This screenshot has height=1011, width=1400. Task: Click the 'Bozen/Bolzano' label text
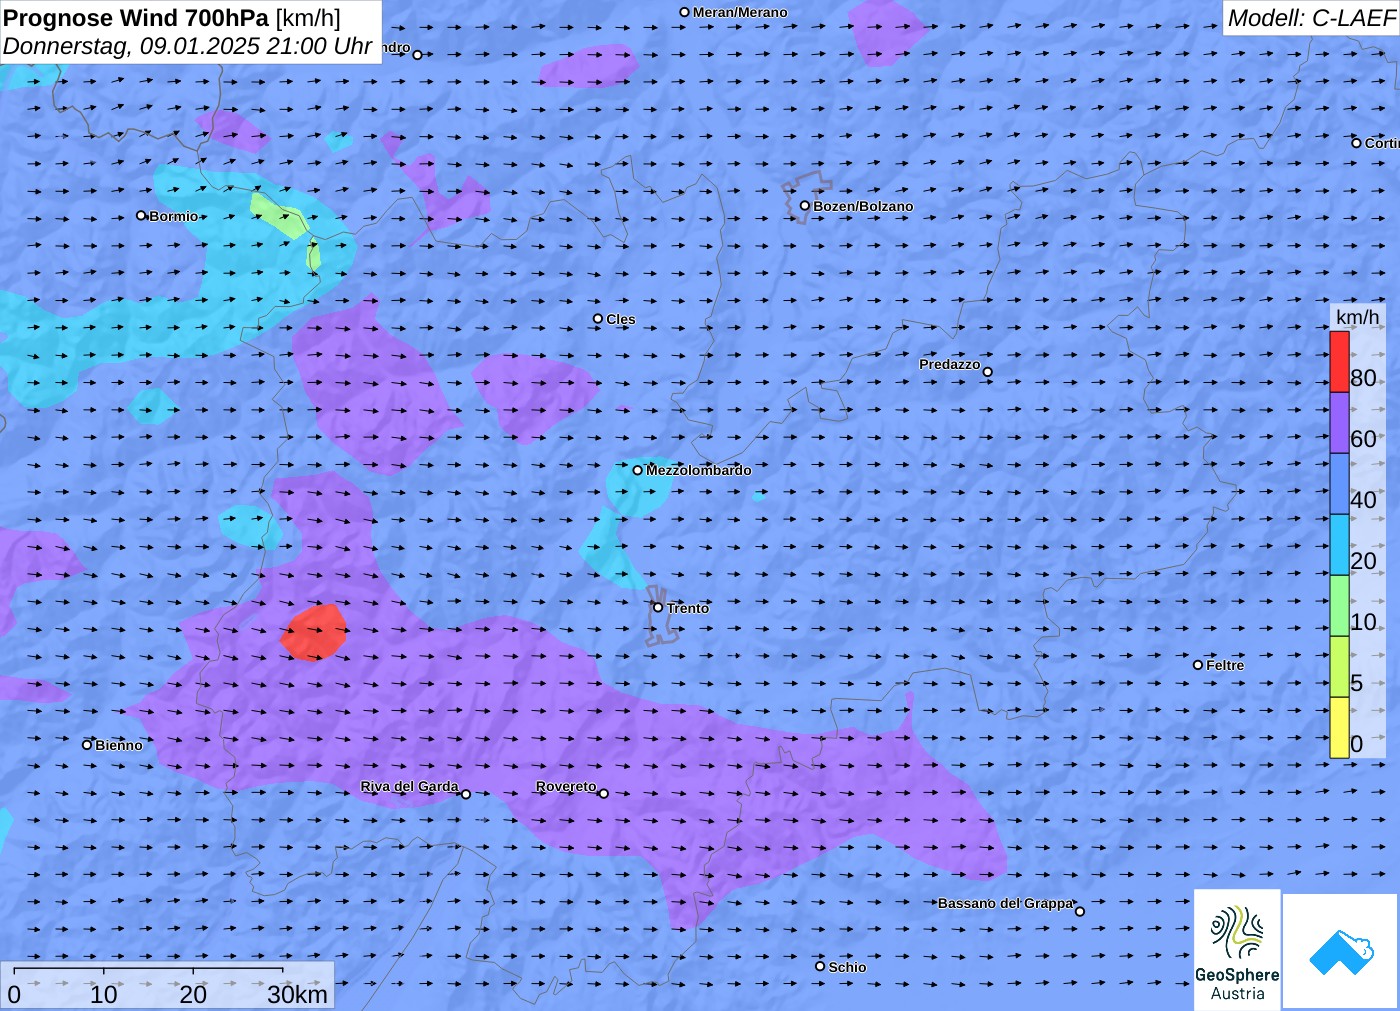(x=863, y=206)
